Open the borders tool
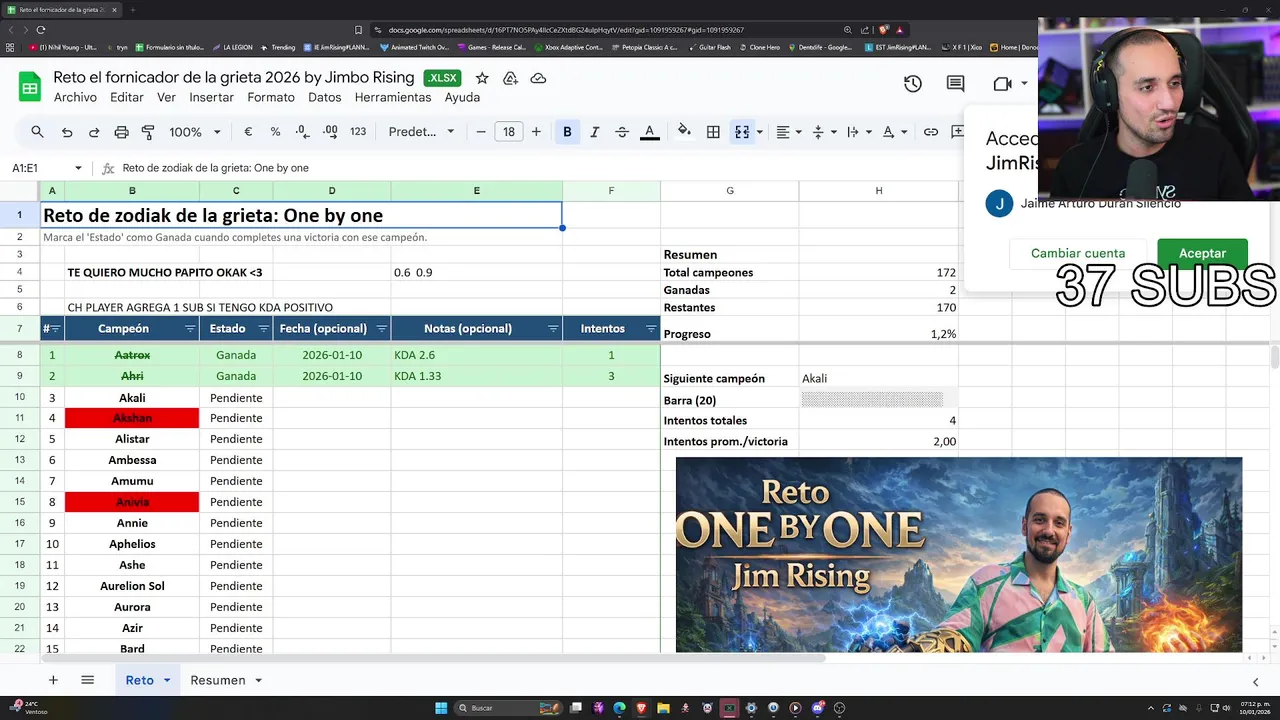 point(713,132)
